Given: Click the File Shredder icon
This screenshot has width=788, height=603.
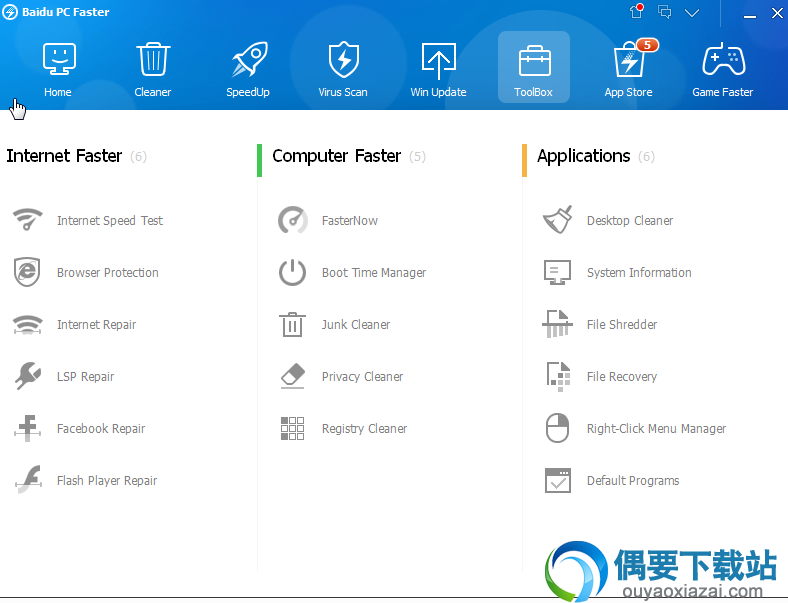Looking at the screenshot, I should tap(557, 324).
